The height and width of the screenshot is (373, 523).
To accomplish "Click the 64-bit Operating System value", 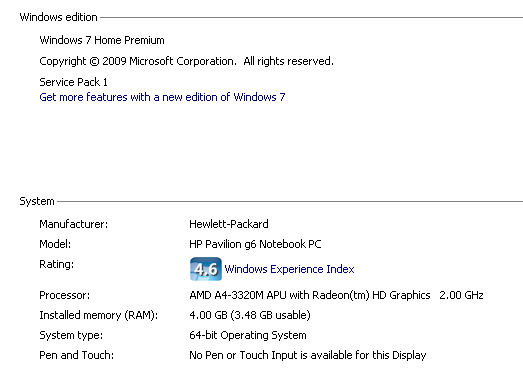I will coord(248,335).
